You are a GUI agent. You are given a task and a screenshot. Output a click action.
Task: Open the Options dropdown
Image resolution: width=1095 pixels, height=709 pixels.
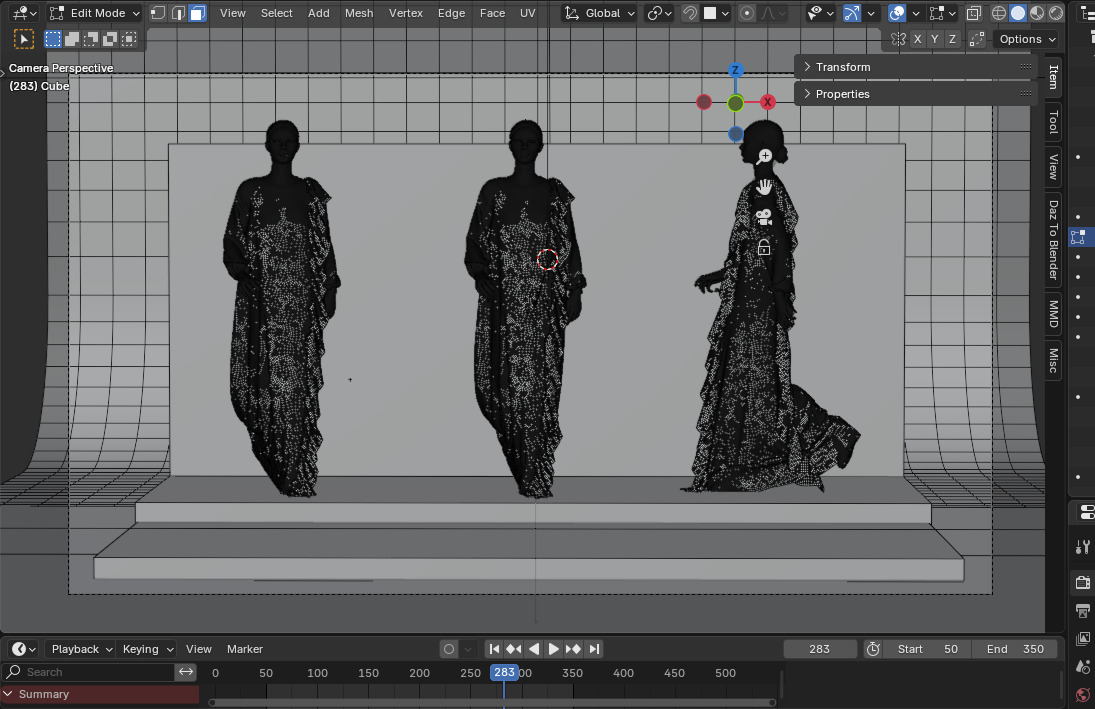(x=1026, y=39)
